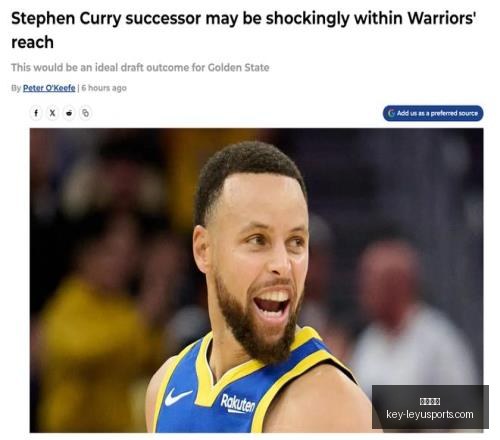Open the main article photo
The height and width of the screenshot is (440, 500).
pos(256,280)
